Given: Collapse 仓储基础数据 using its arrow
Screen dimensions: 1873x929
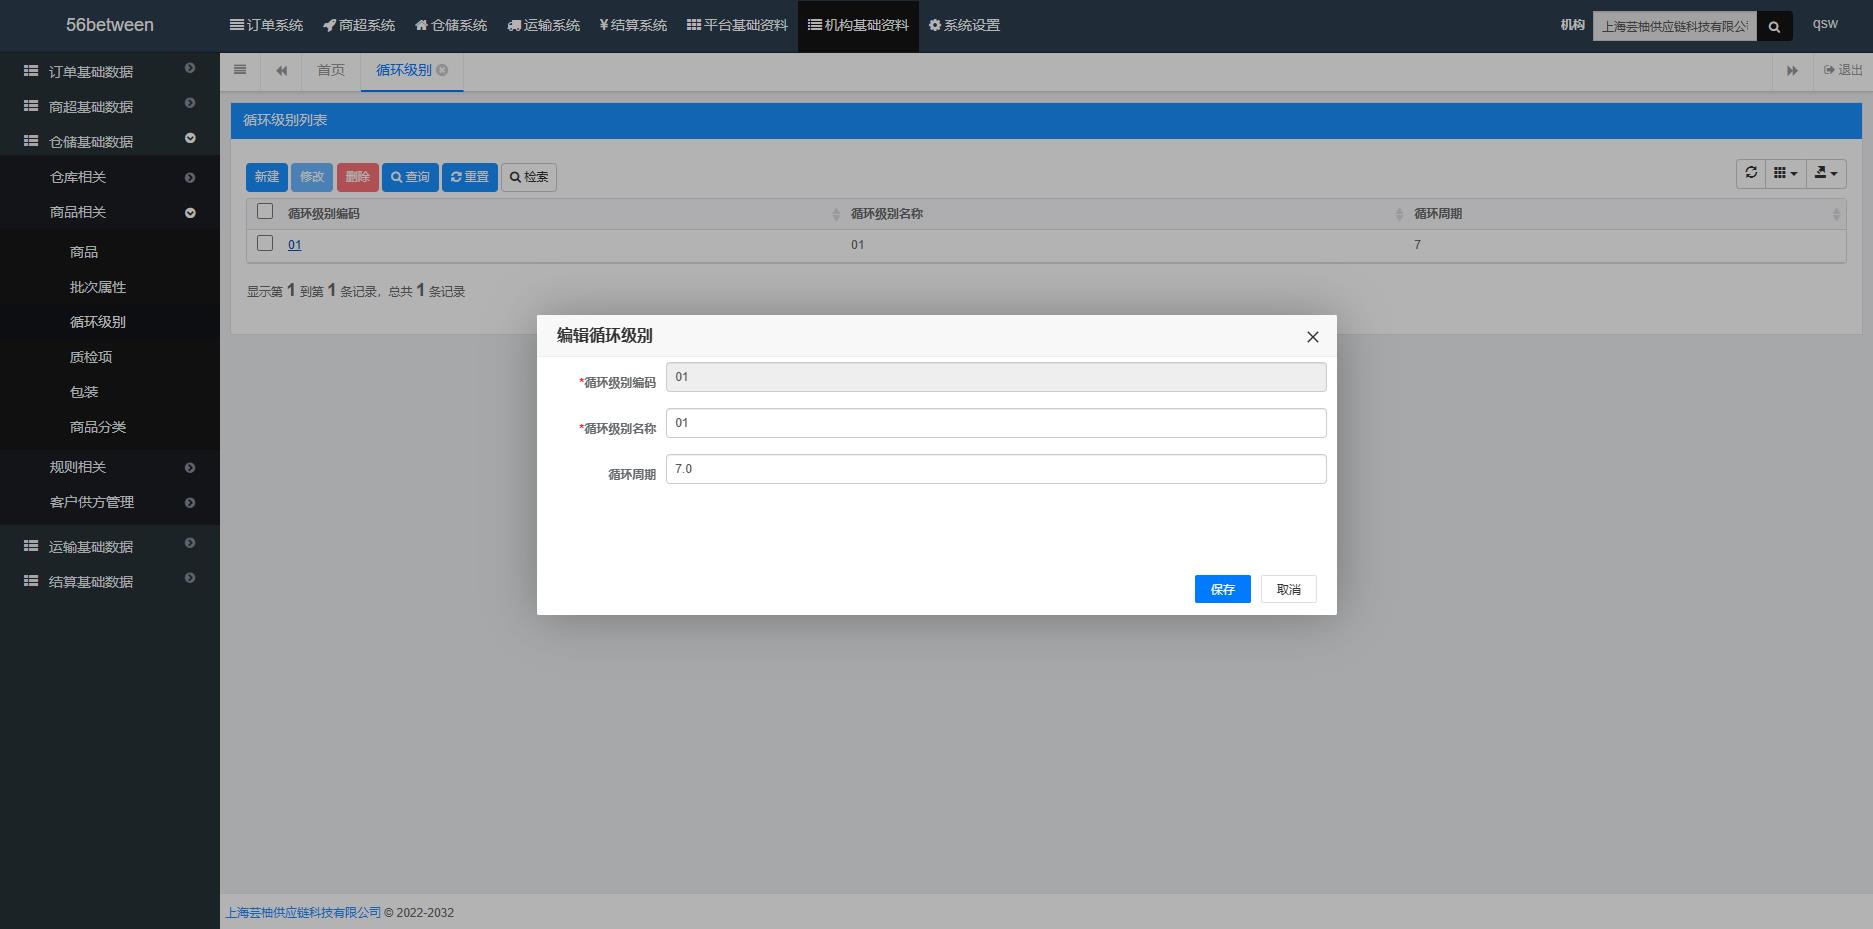Looking at the screenshot, I should (190, 138).
